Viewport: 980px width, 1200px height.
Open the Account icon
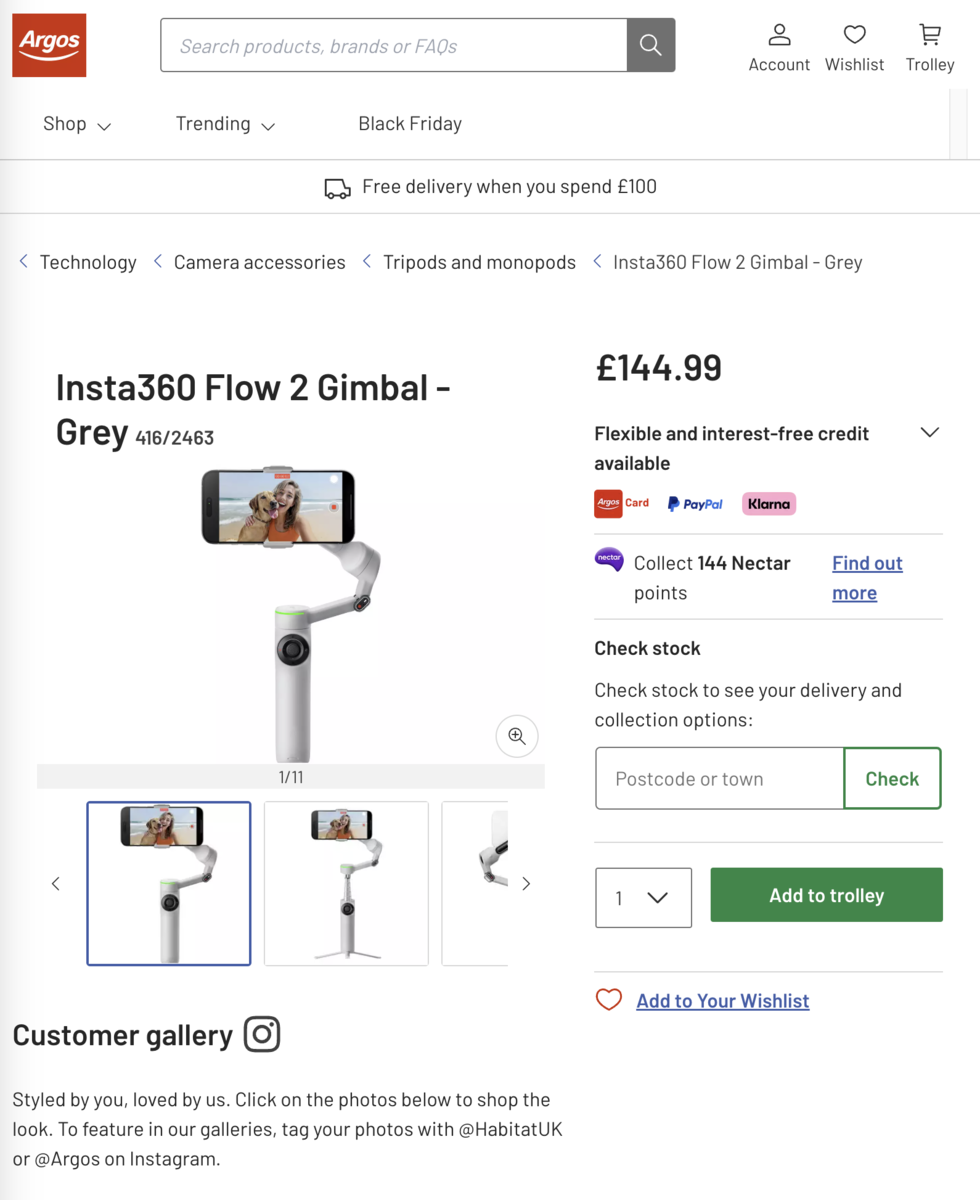779,36
